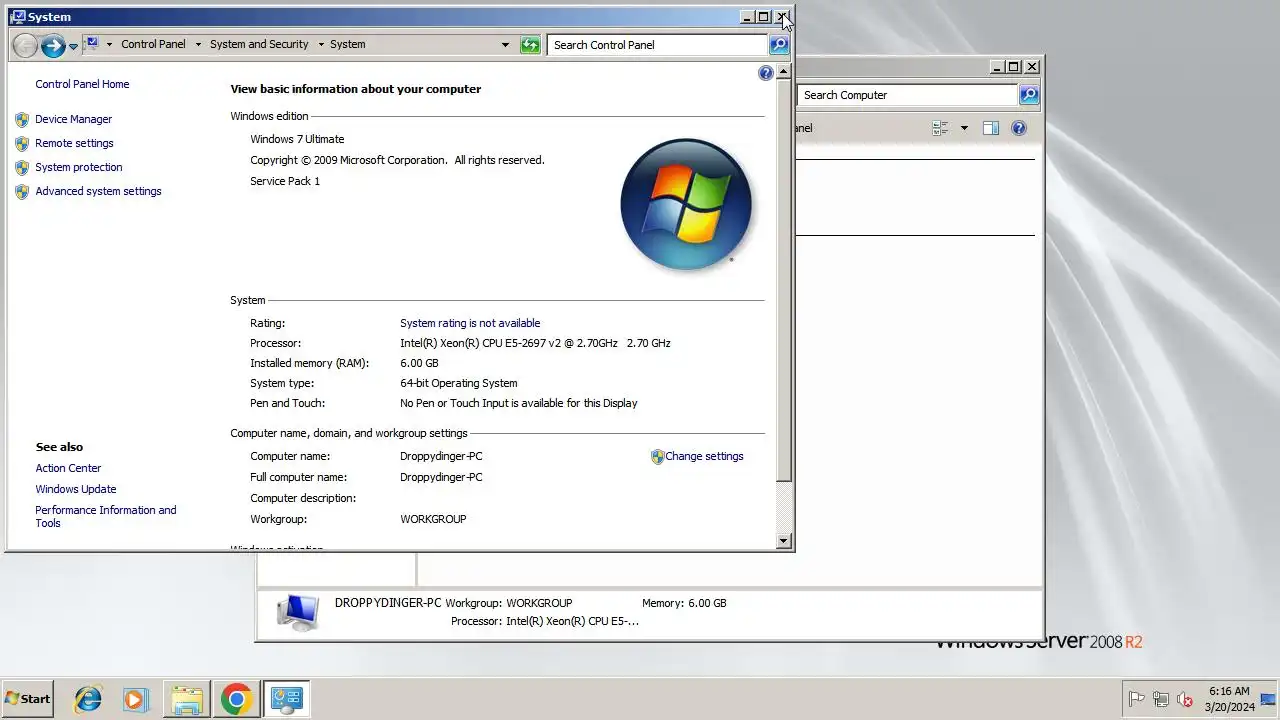Image resolution: width=1280 pixels, height=720 pixels.
Task: Click the shield icon beside Remote settings
Action: click(22, 143)
